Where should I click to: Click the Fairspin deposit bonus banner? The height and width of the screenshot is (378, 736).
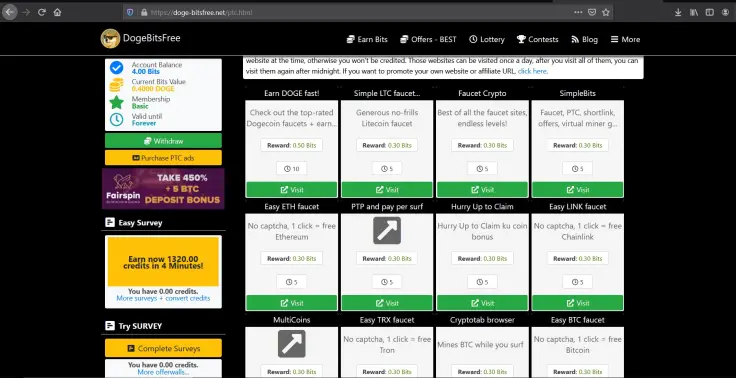point(163,188)
